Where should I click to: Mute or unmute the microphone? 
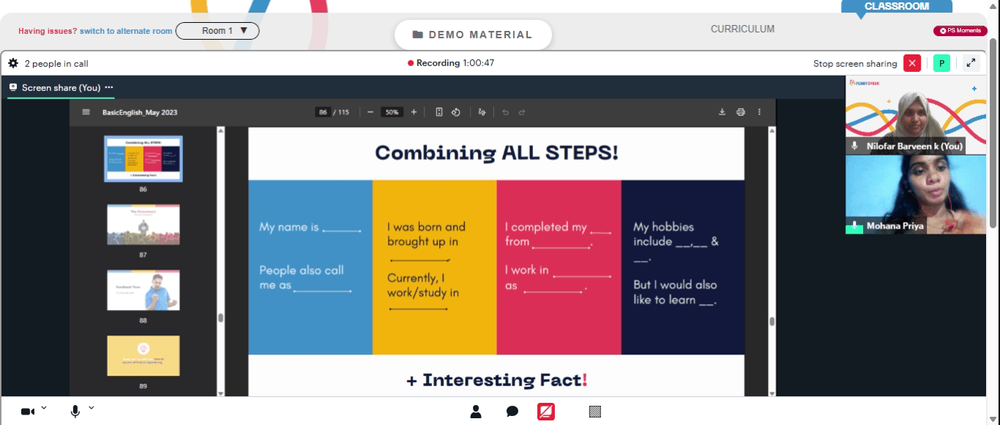(x=75, y=412)
